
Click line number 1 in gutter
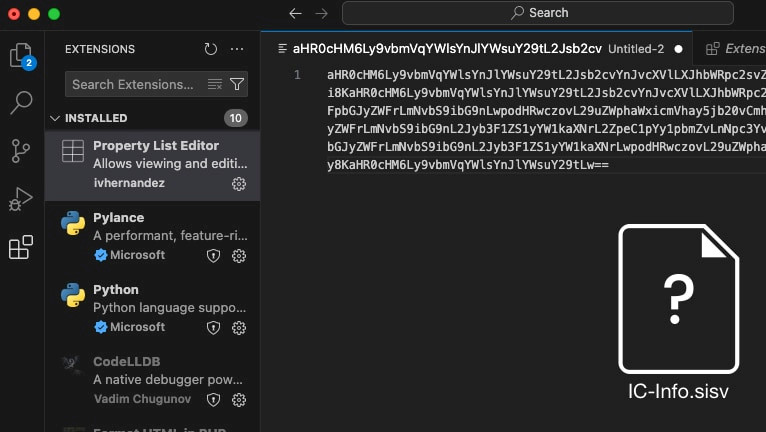[297, 75]
